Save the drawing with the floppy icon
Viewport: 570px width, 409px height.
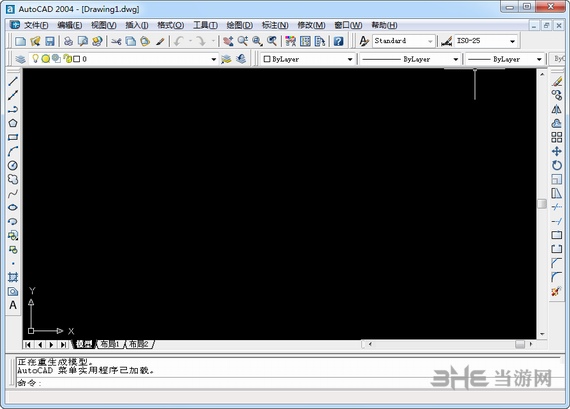point(49,41)
